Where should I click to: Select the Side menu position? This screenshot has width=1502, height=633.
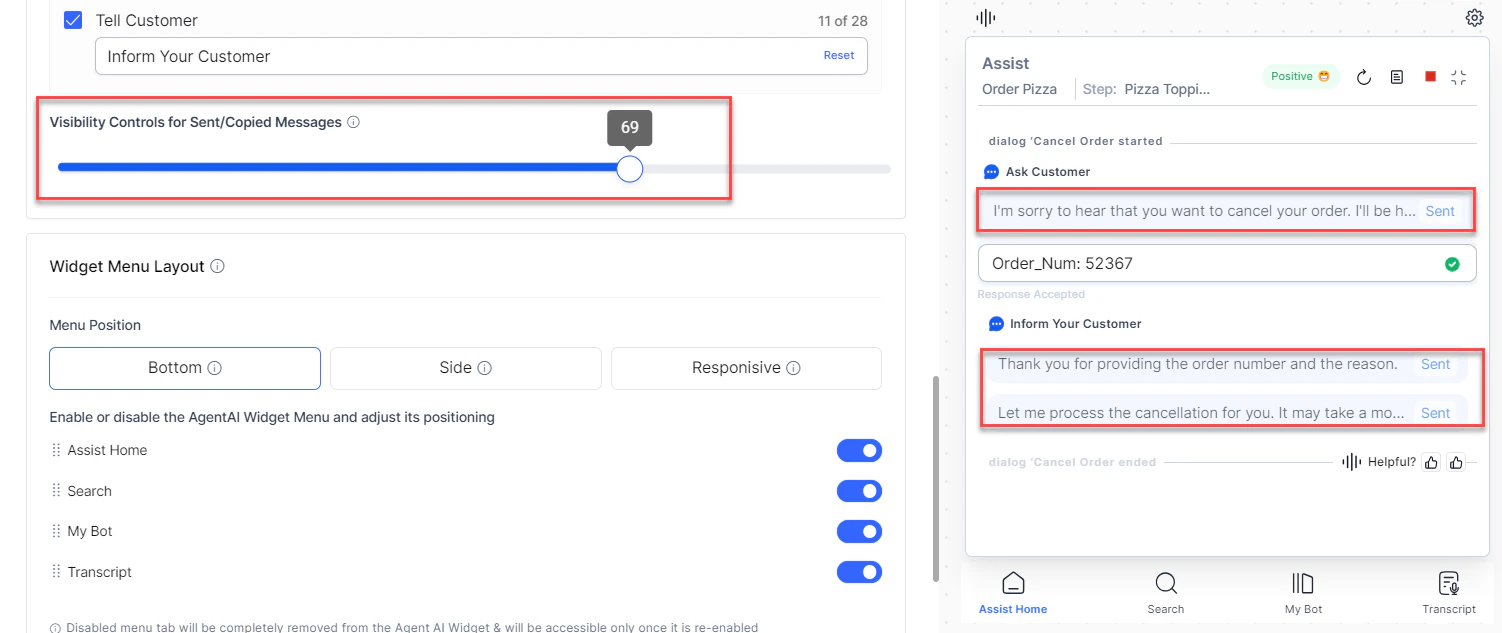pyautogui.click(x=466, y=368)
